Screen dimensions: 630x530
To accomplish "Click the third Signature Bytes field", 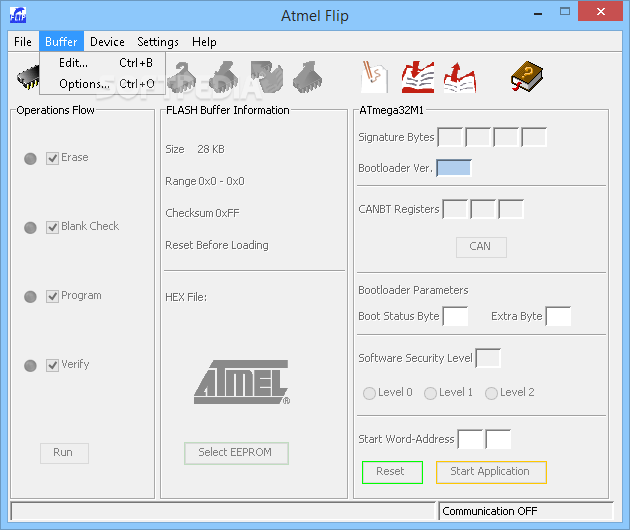I will click(x=506, y=137).
